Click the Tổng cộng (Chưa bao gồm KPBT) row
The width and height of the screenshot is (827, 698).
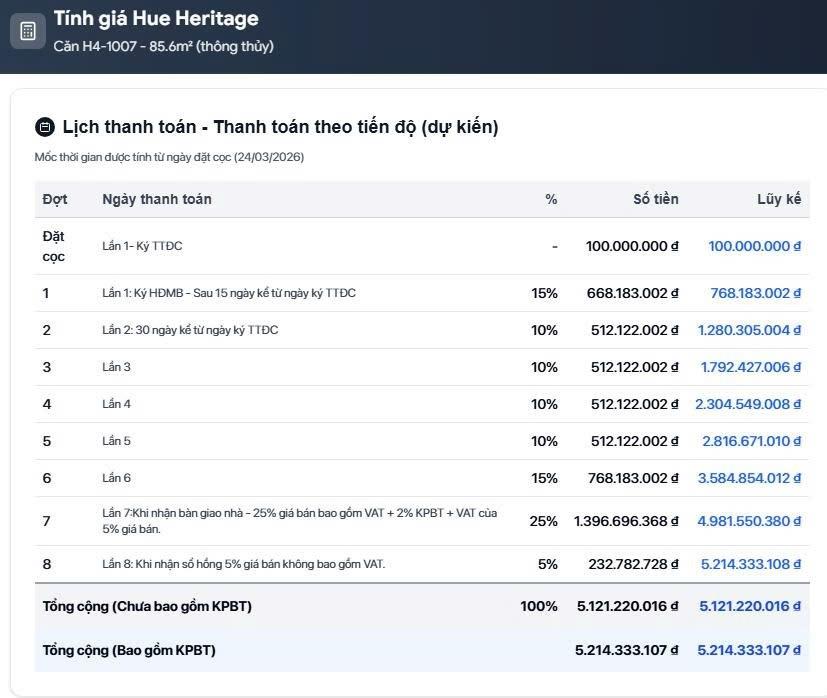pos(147,606)
